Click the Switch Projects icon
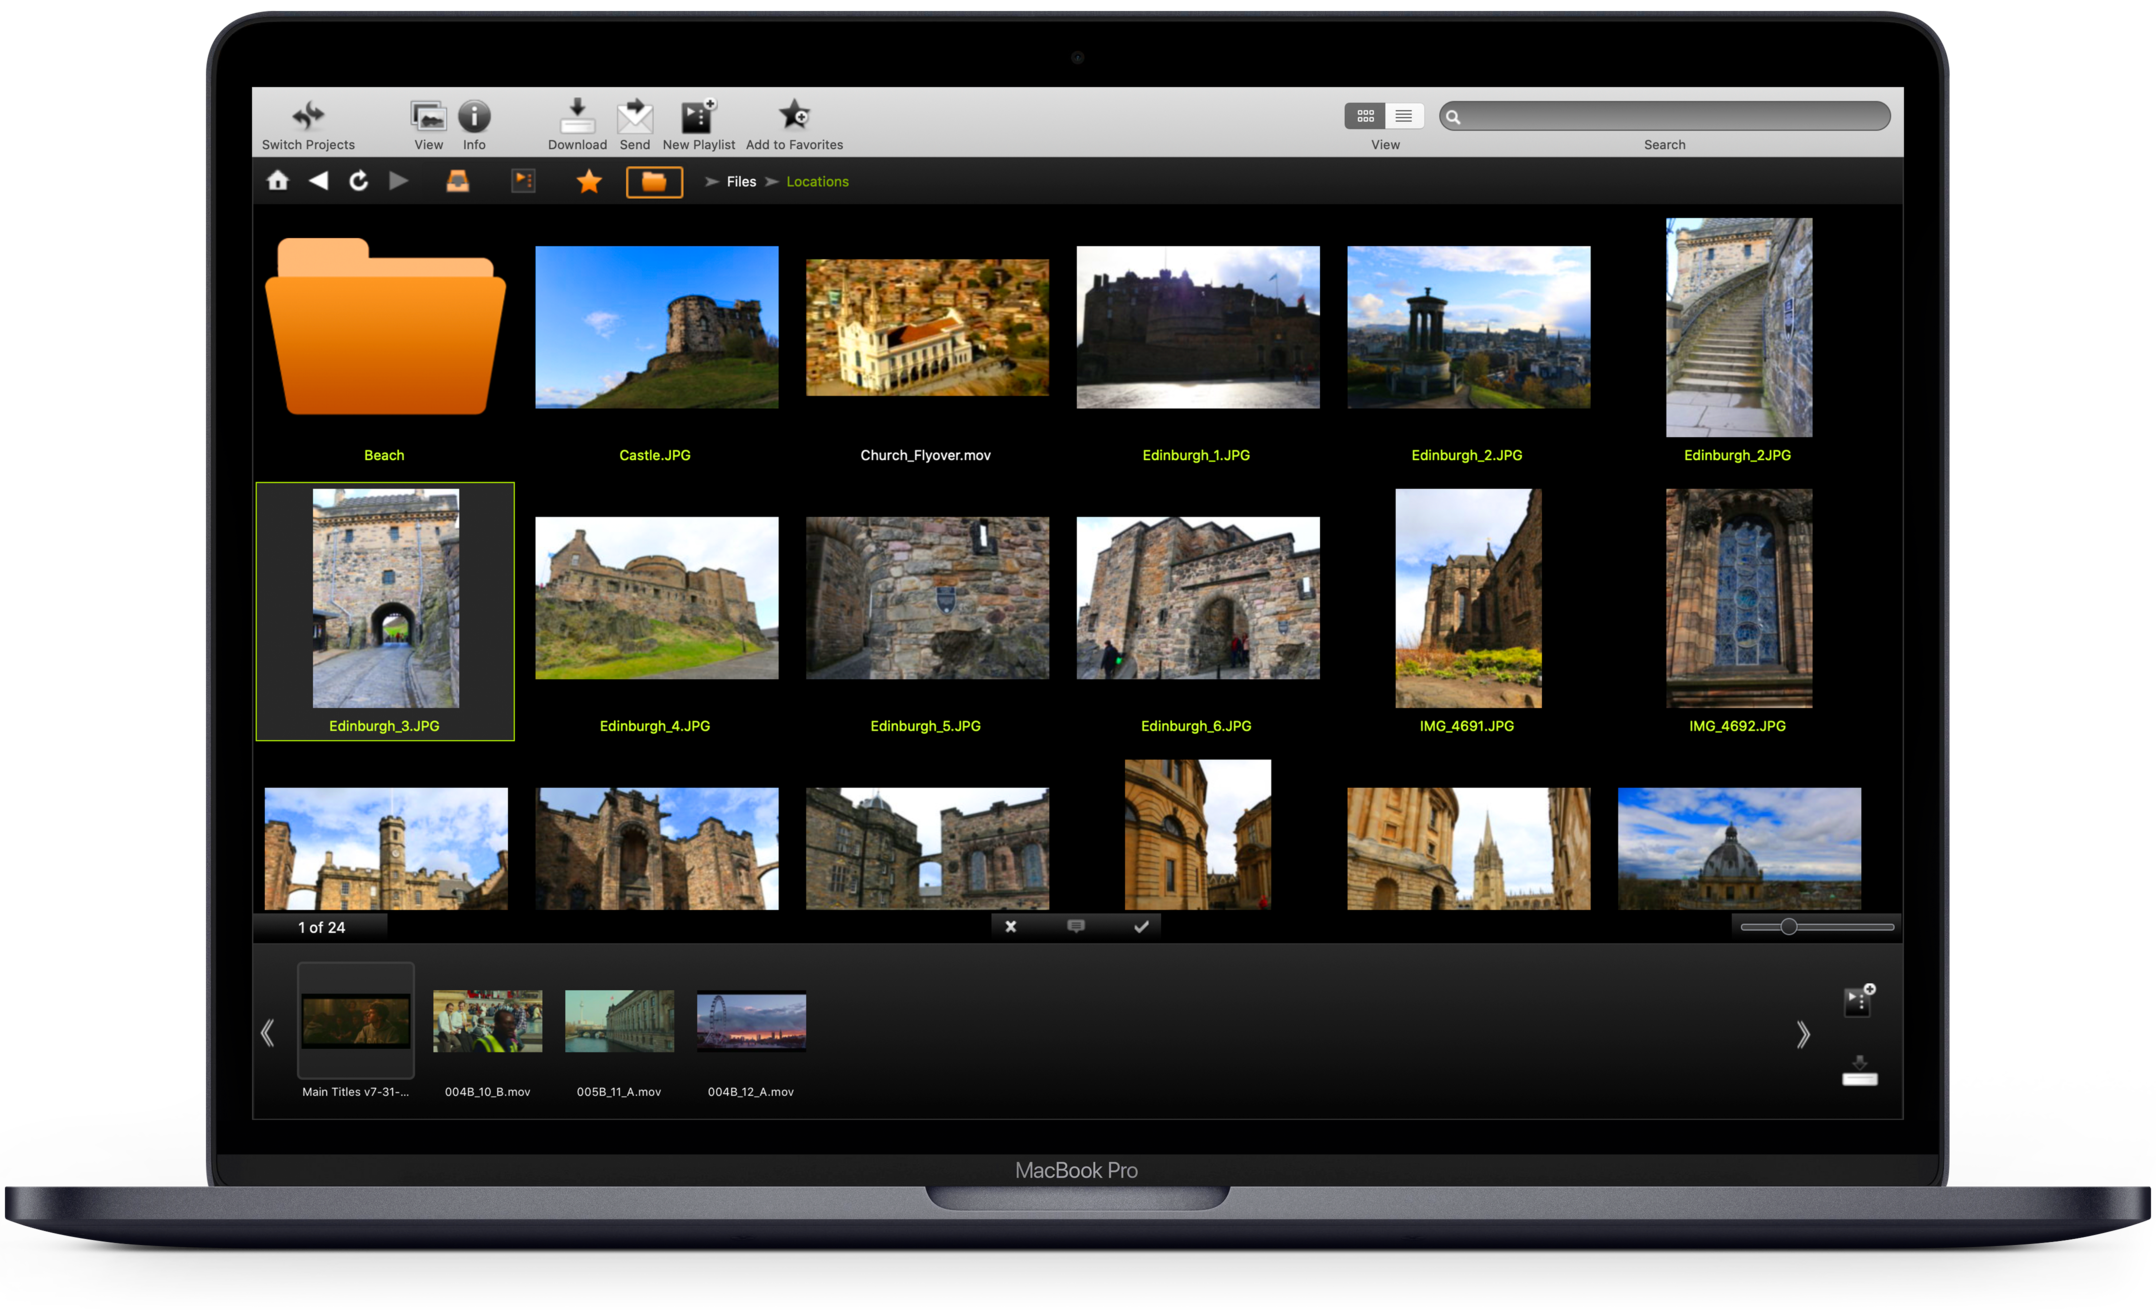 click(x=308, y=116)
